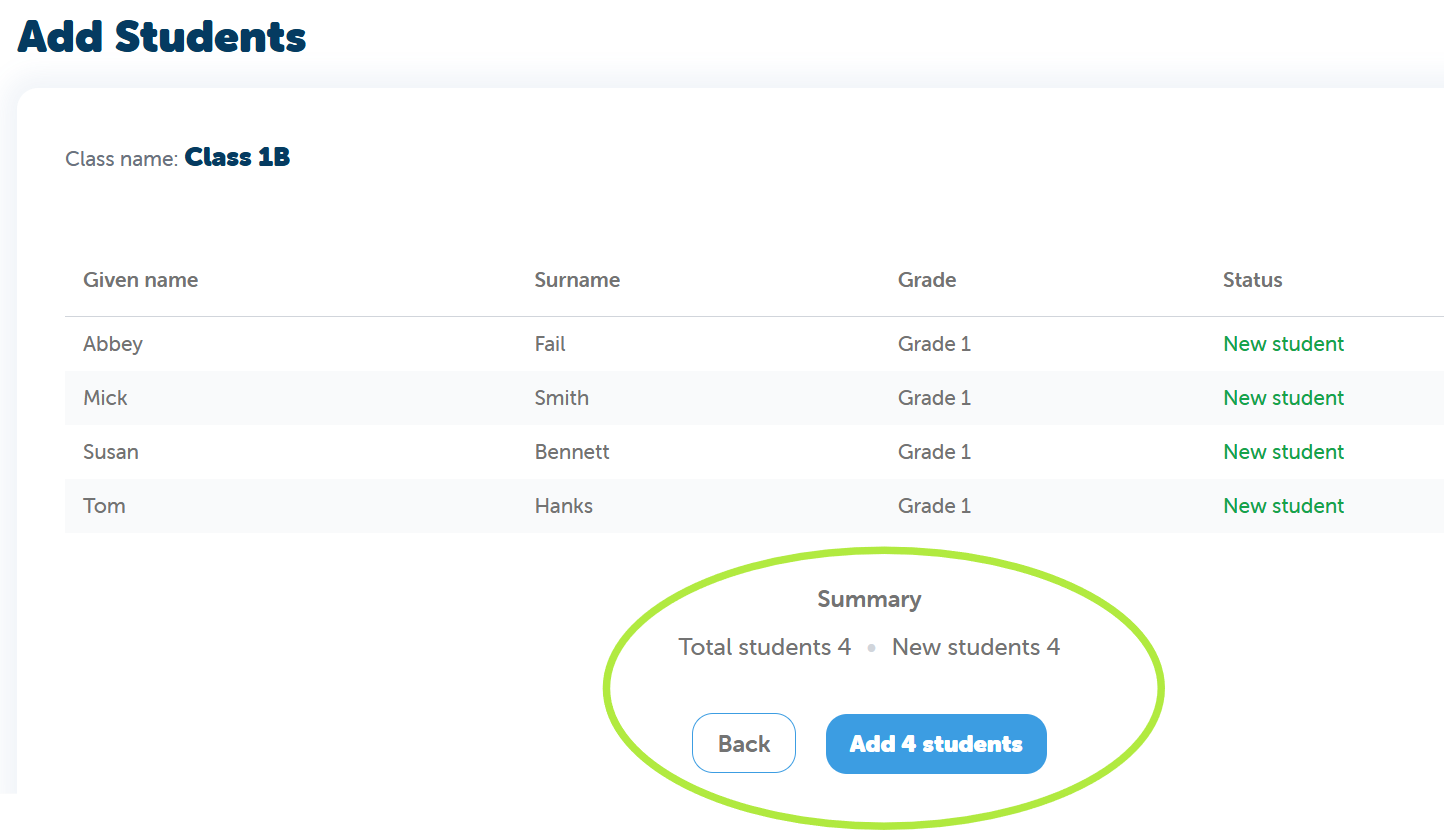The width and height of the screenshot is (1444, 830).
Task: Click the Status column header
Action: pyautogui.click(x=1252, y=280)
